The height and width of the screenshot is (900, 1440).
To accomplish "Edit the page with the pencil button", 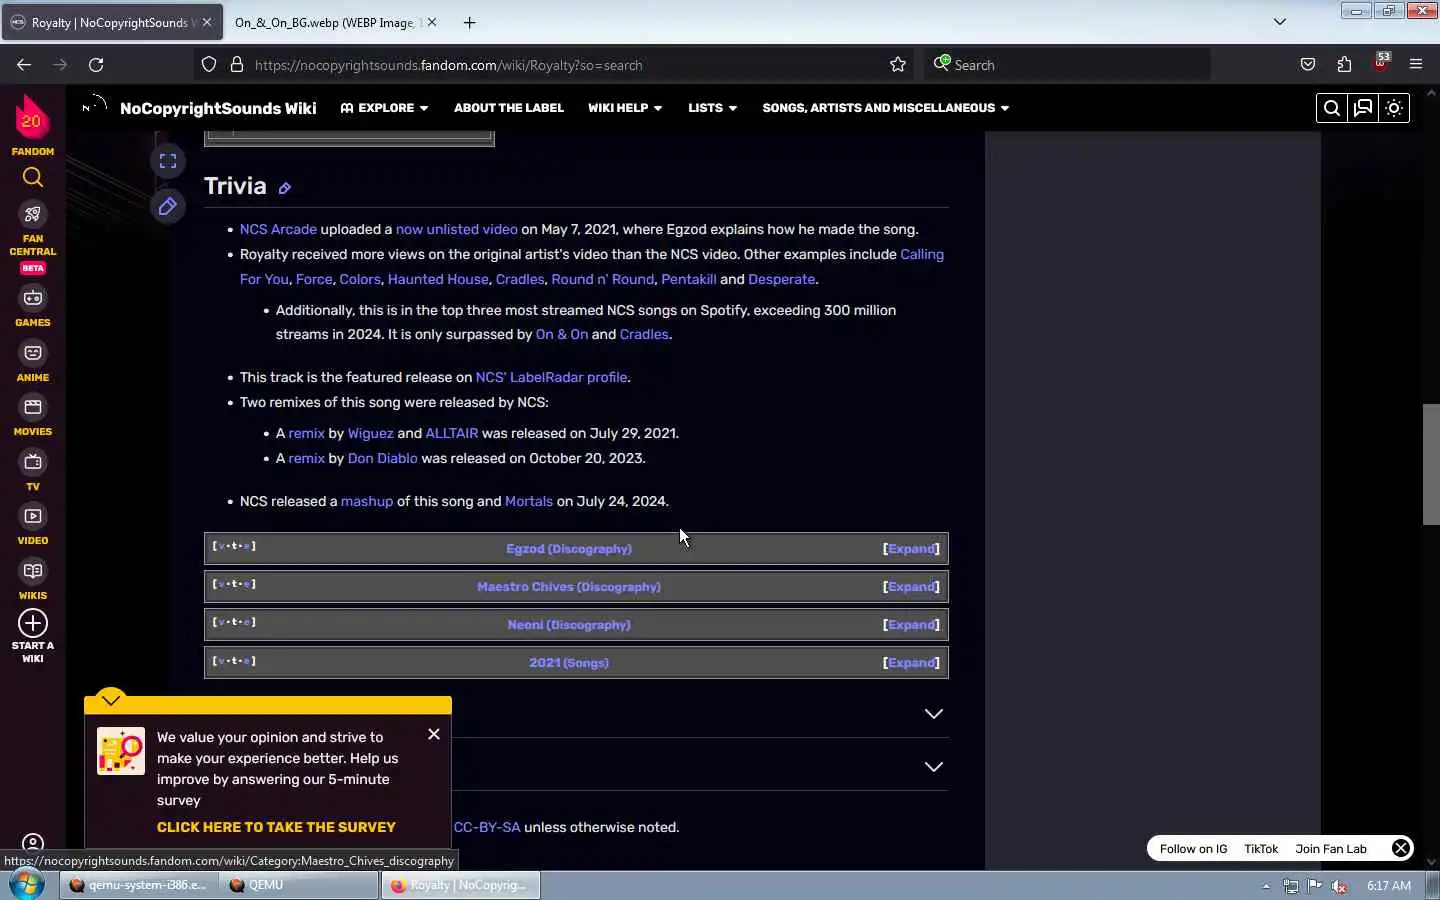I will (x=168, y=206).
